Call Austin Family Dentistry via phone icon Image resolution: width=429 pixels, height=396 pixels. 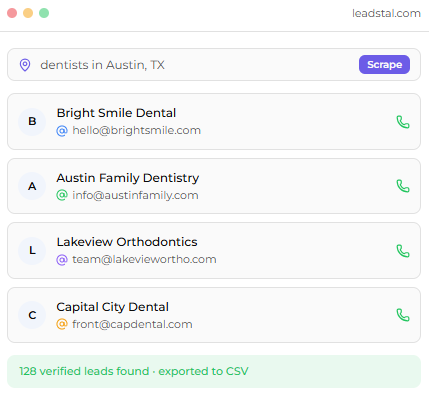(x=403, y=186)
